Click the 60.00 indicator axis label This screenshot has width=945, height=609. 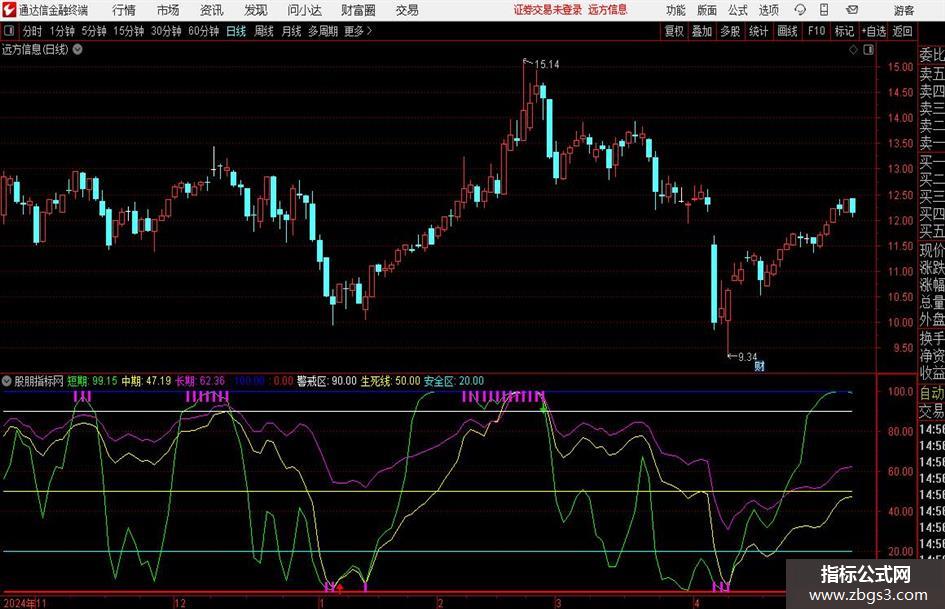900,471
